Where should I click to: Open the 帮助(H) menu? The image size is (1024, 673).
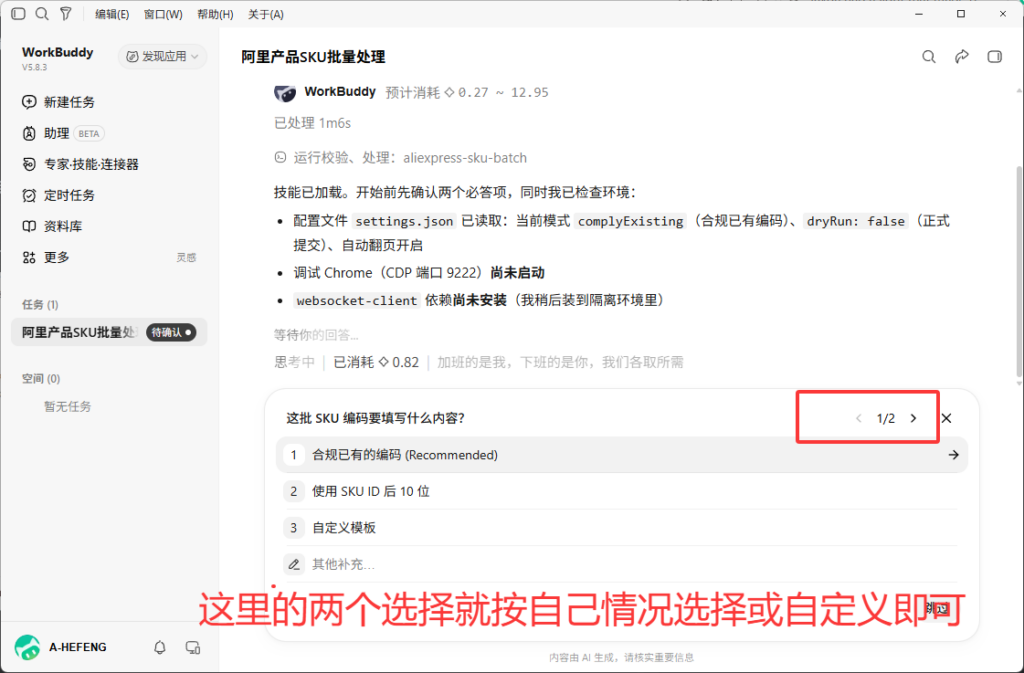pos(215,14)
